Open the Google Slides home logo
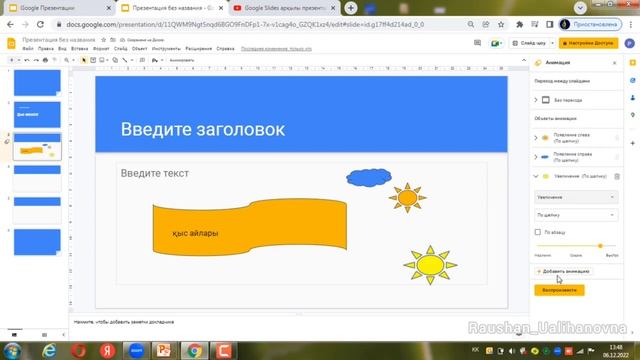 pyautogui.click(x=11, y=43)
